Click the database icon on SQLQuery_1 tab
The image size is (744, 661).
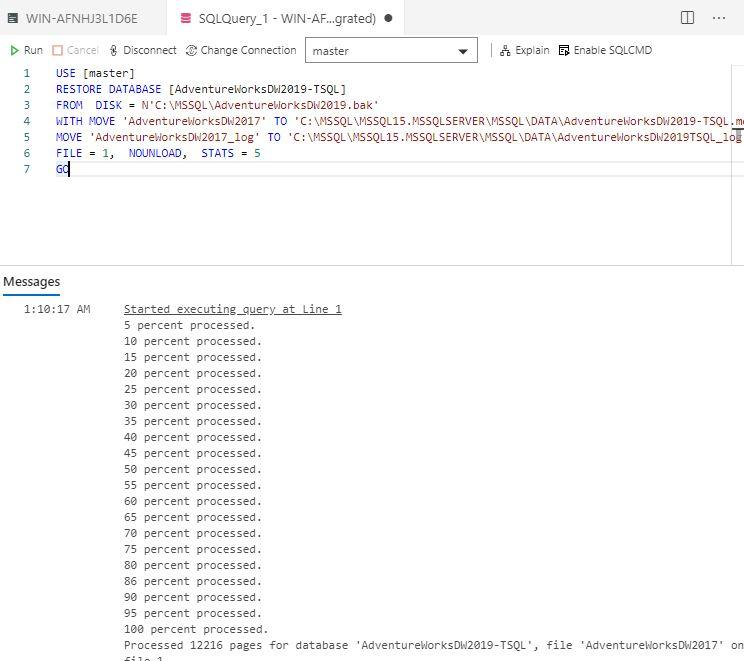coord(186,18)
